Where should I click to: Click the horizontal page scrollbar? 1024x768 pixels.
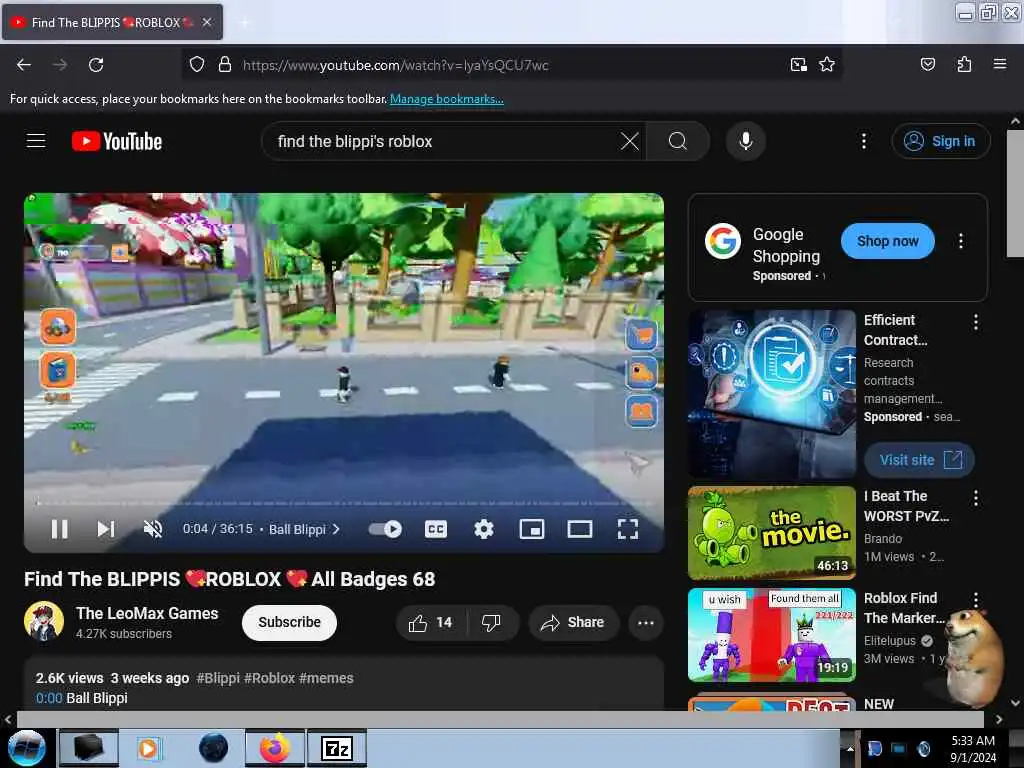point(500,719)
